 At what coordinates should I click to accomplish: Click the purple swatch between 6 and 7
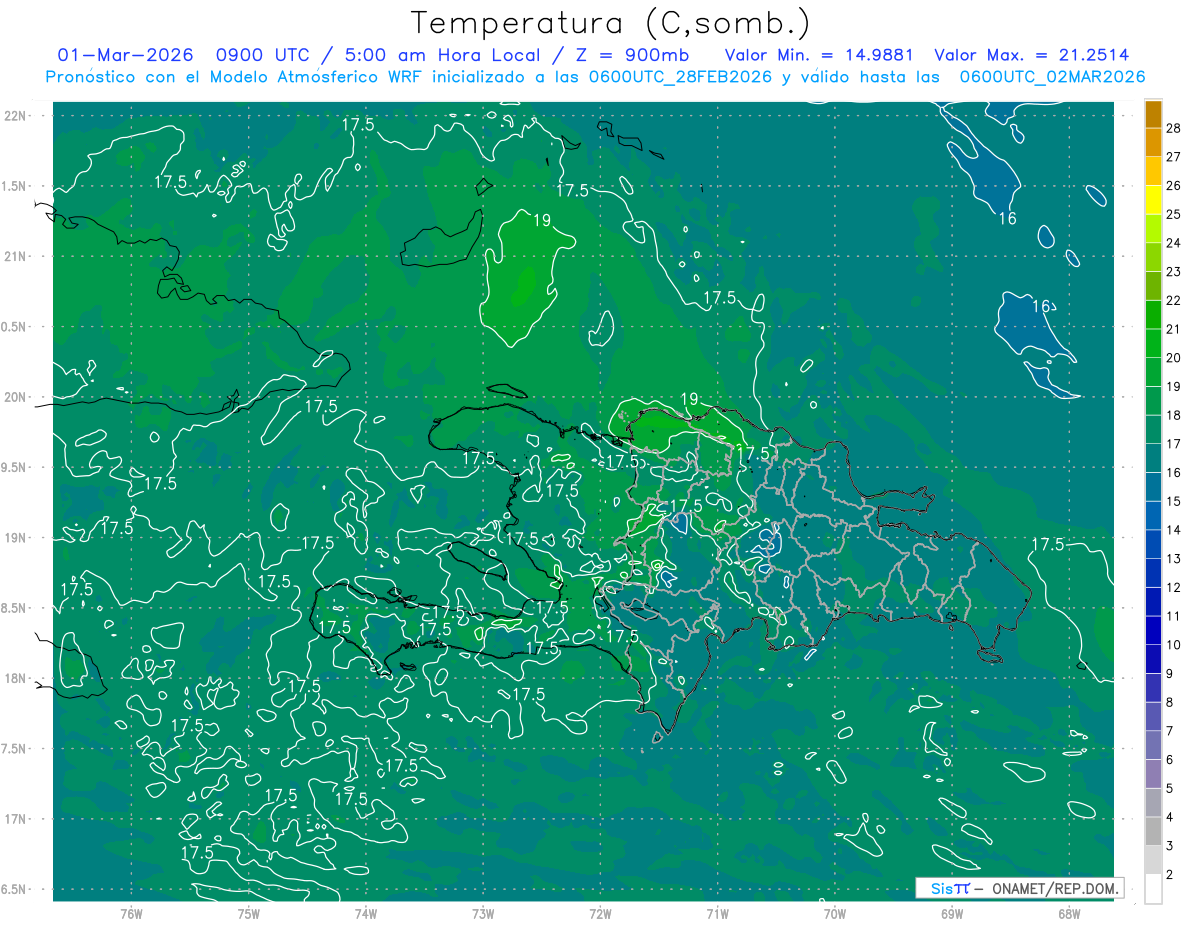coord(1153,745)
